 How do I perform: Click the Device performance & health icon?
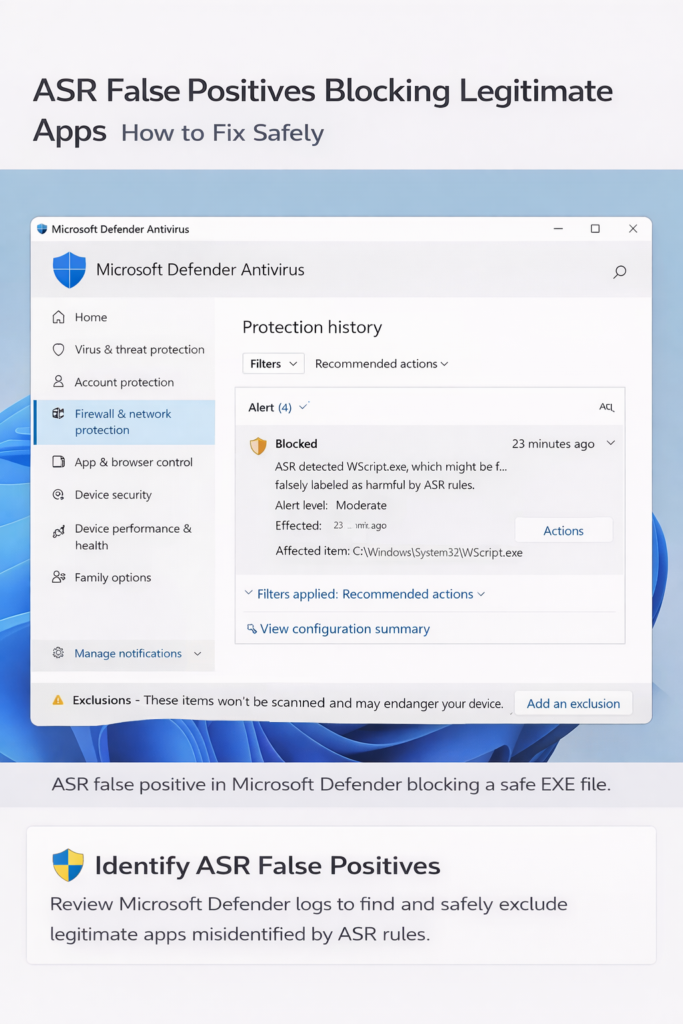click(x=59, y=531)
